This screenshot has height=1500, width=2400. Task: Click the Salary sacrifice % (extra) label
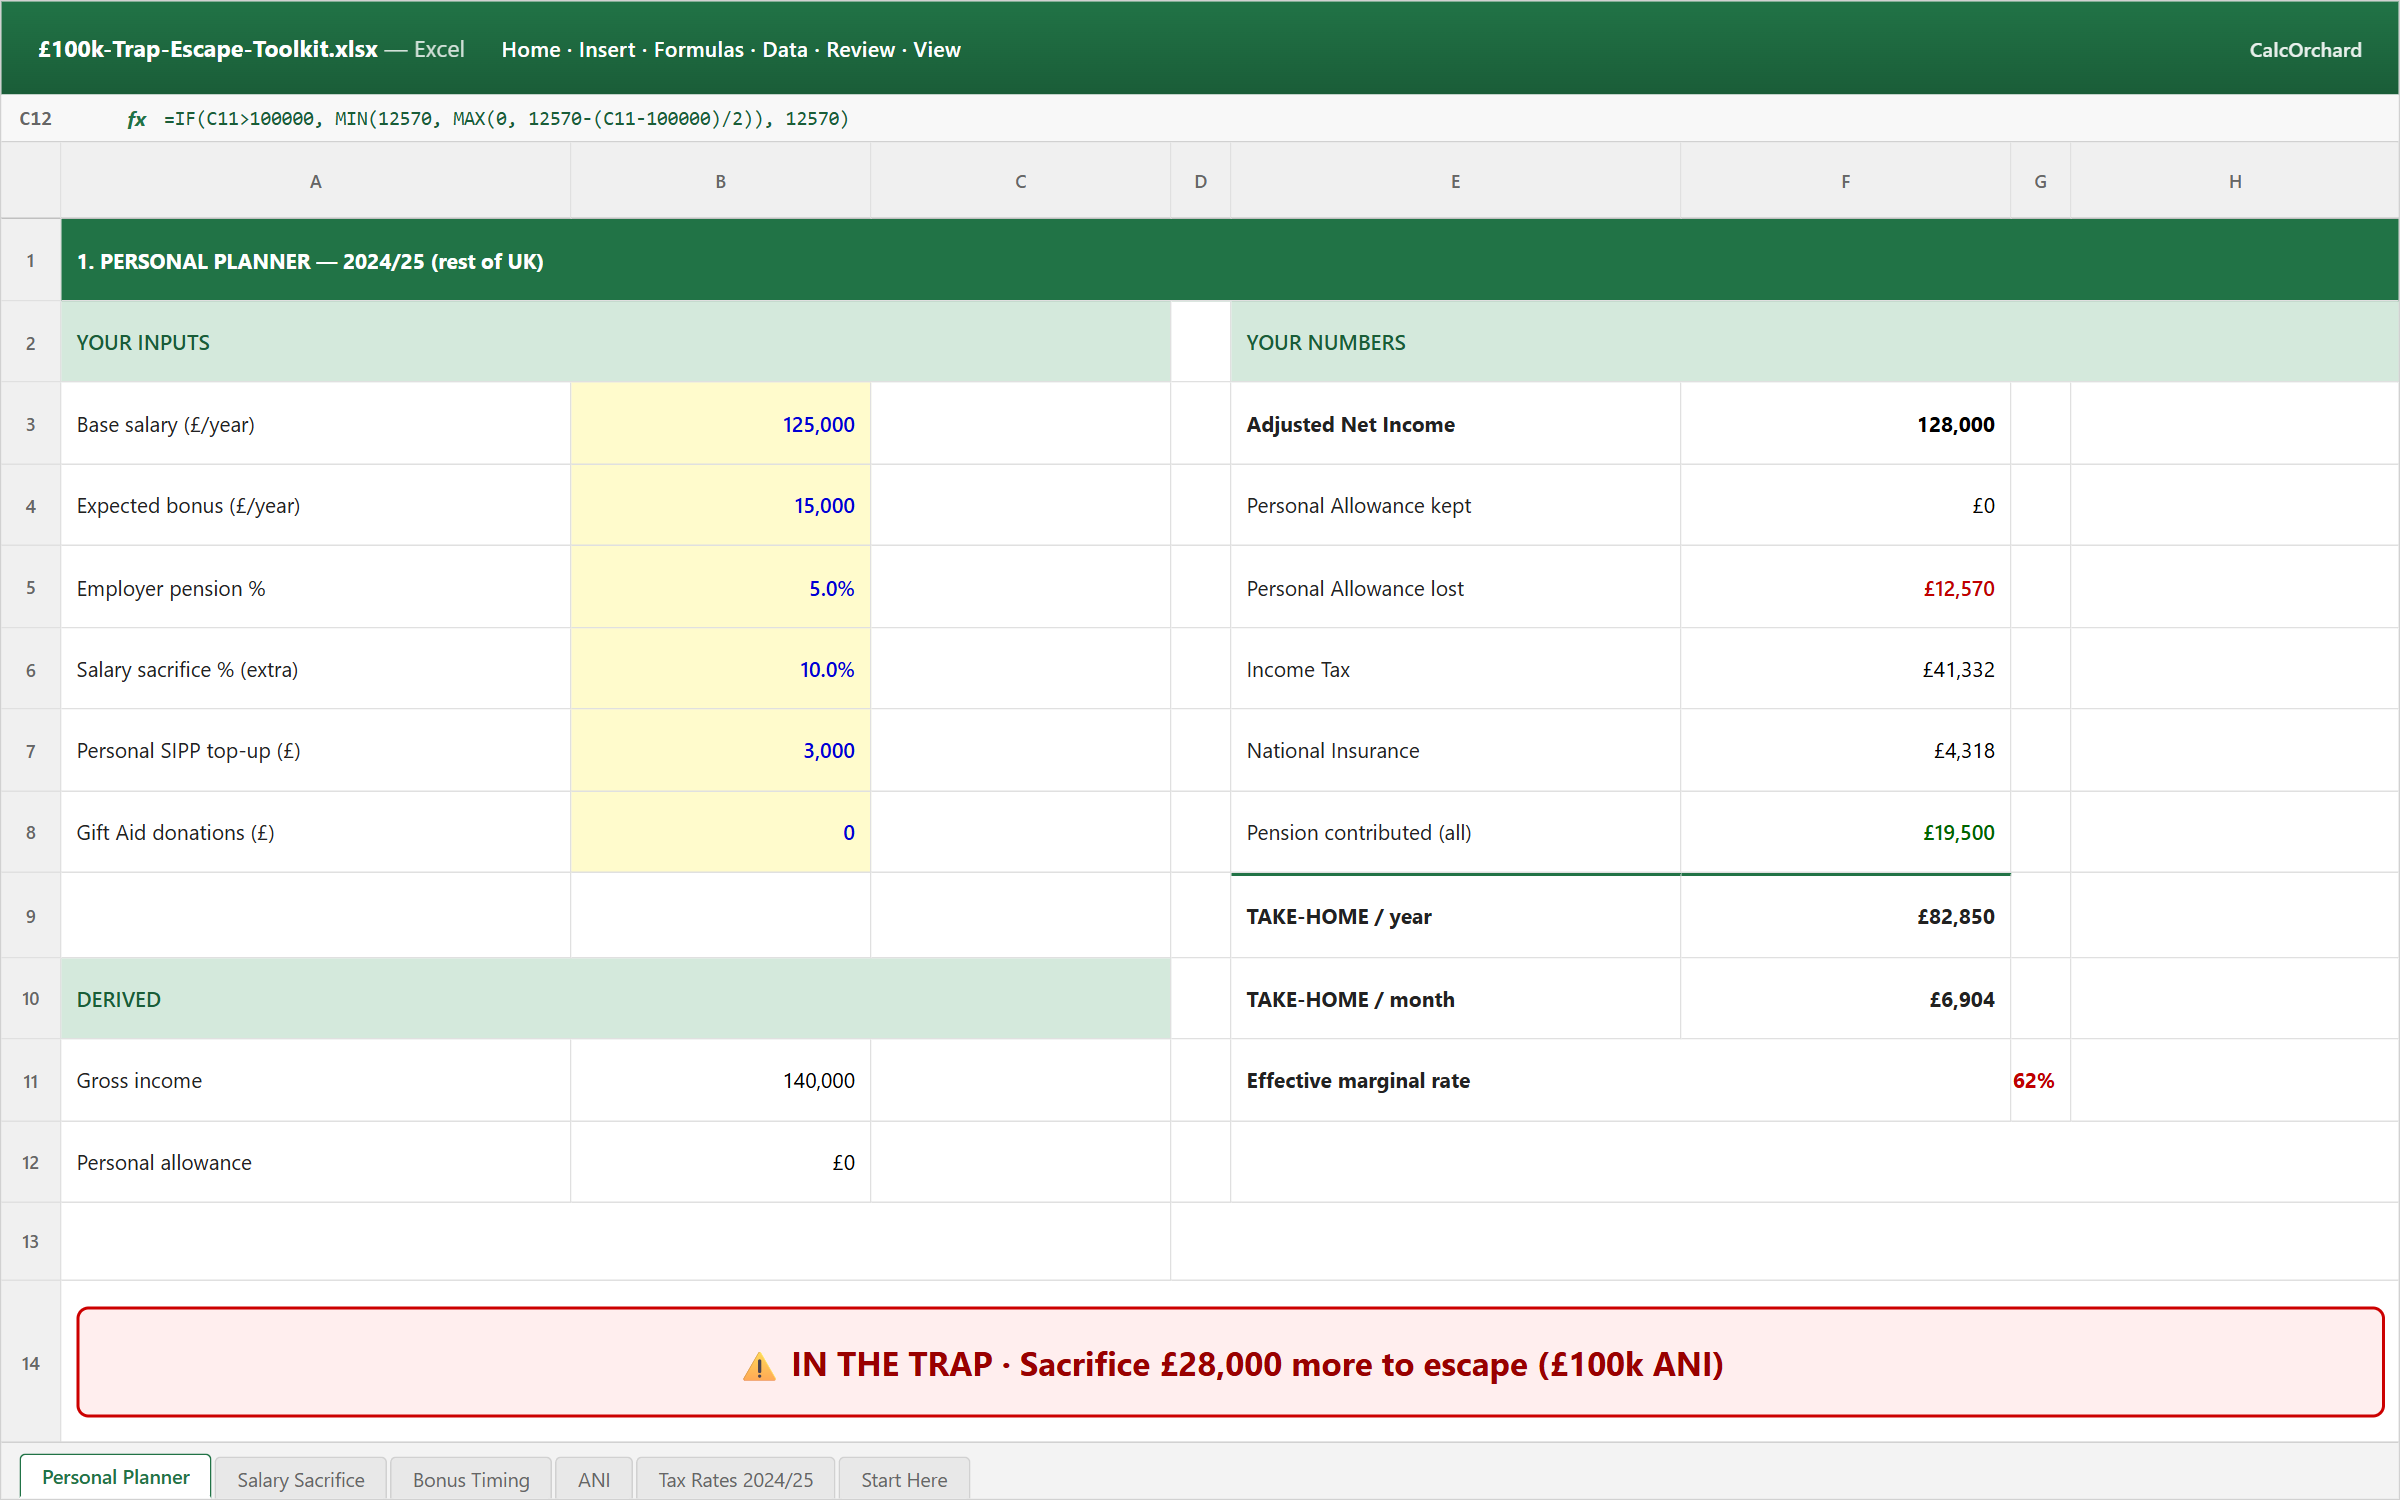[x=187, y=669]
